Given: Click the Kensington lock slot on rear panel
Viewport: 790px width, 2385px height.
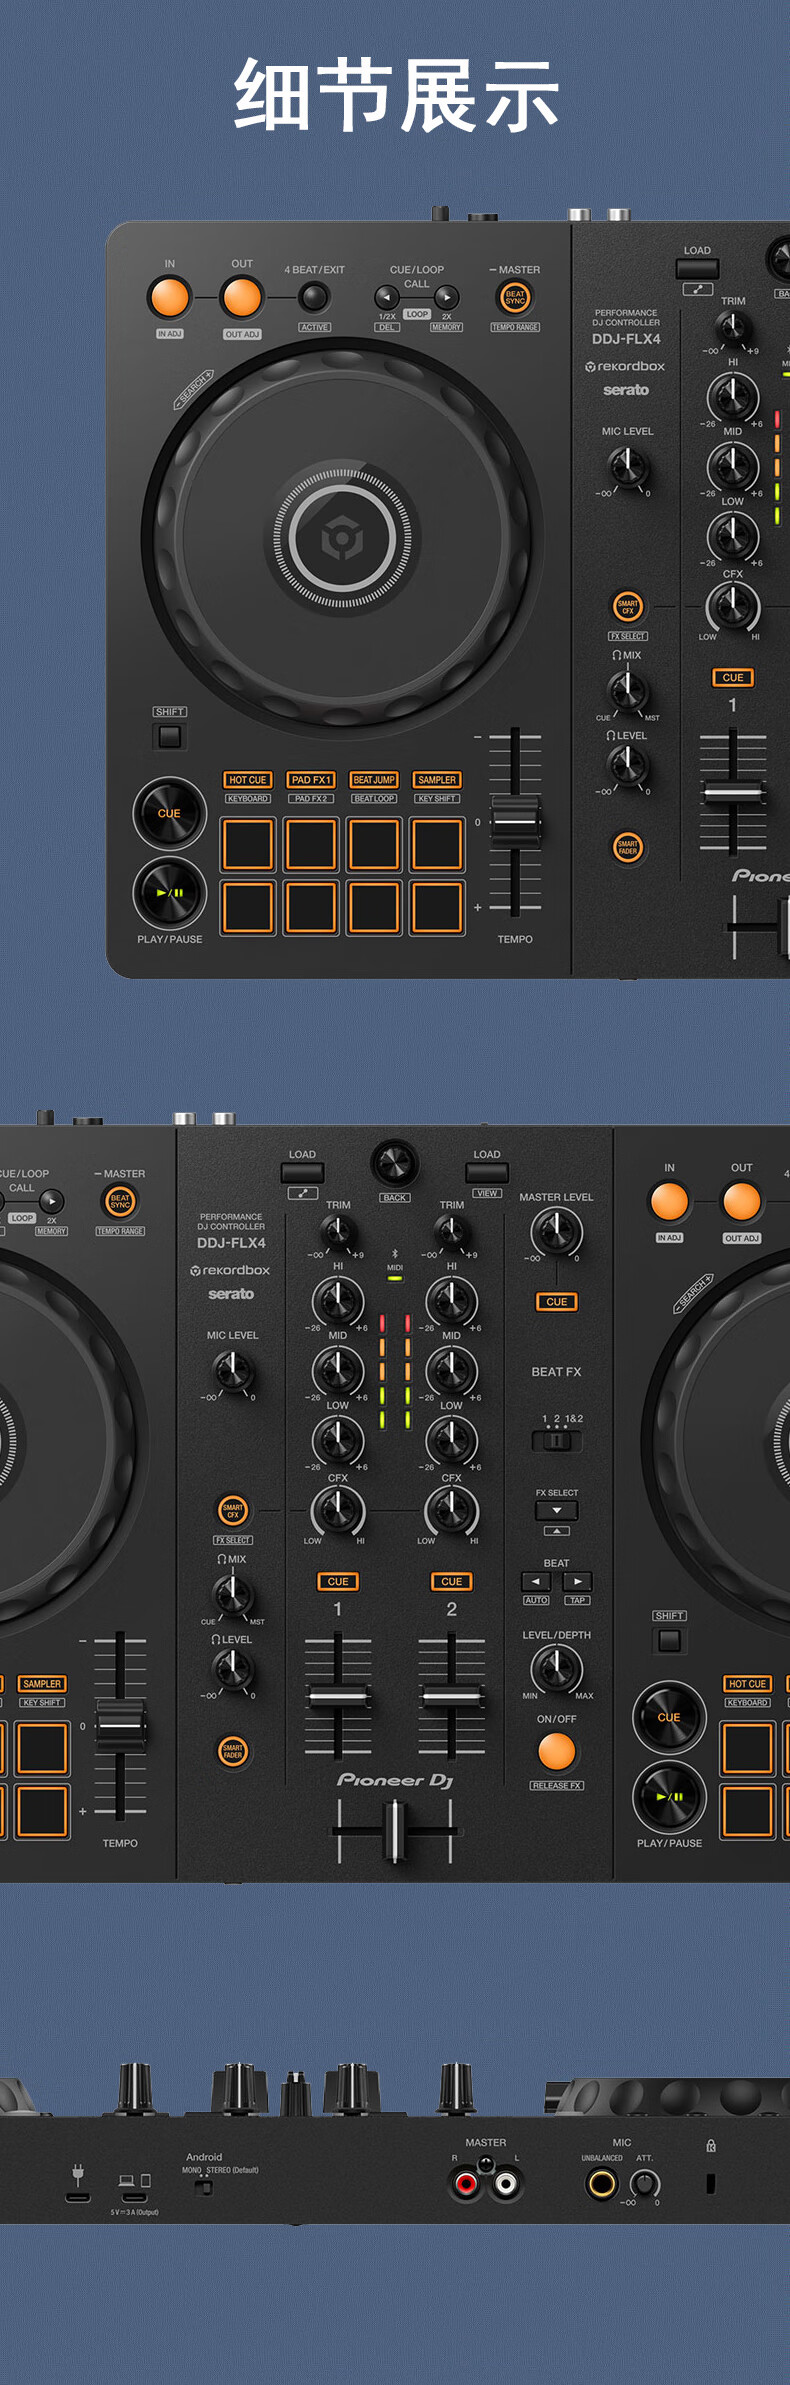Looking at the screenshot, I should 711,2183.
